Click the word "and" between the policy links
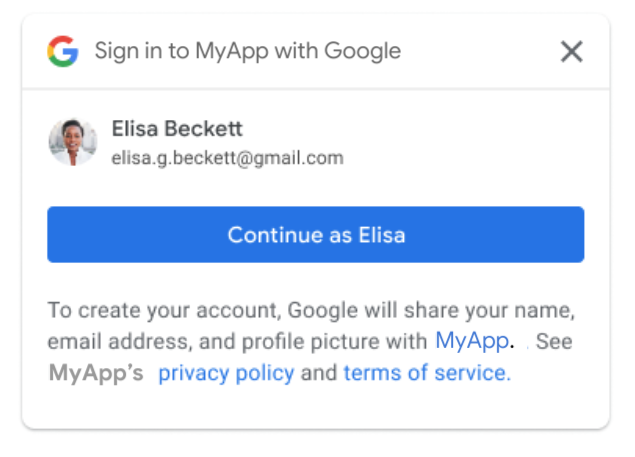The image size is (635, 457). coord(318,373)
